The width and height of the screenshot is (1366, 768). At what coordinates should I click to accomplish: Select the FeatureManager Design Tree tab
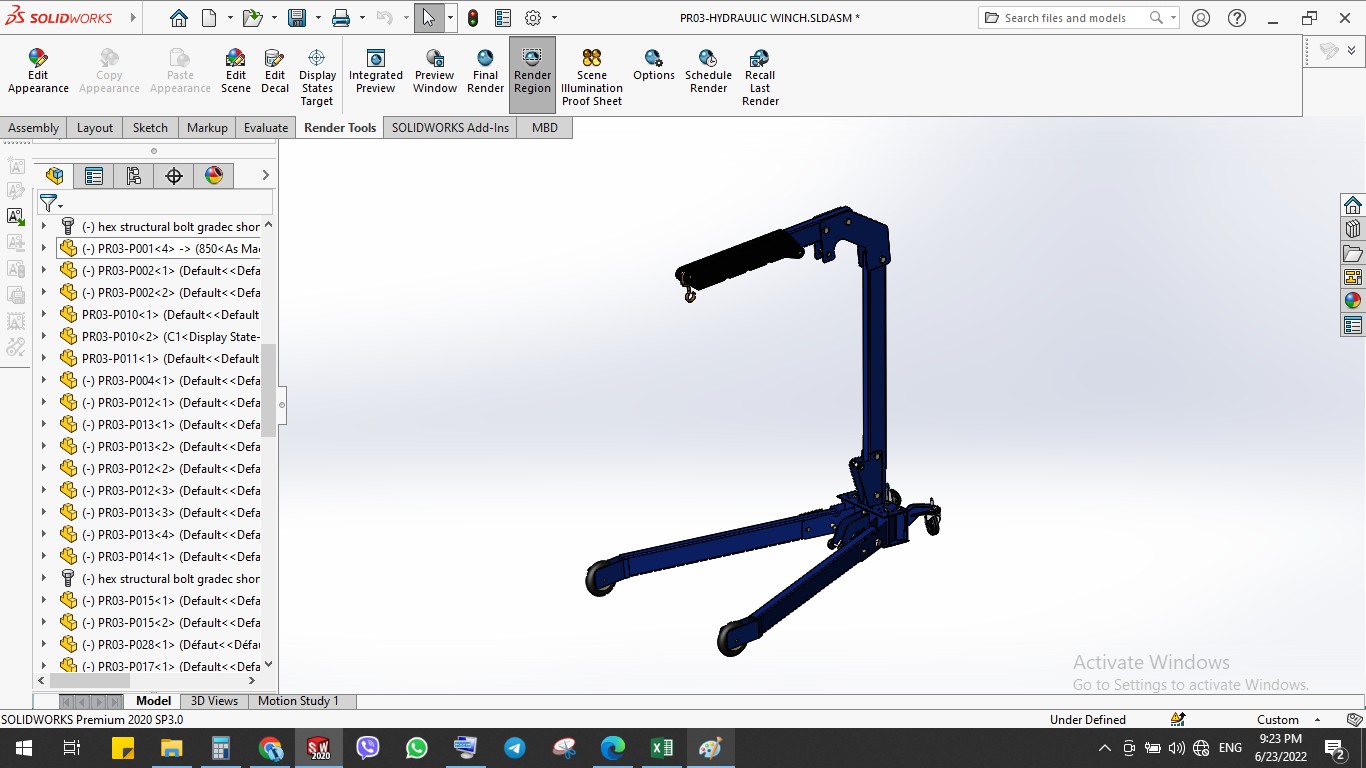click(x=55, y=176)
